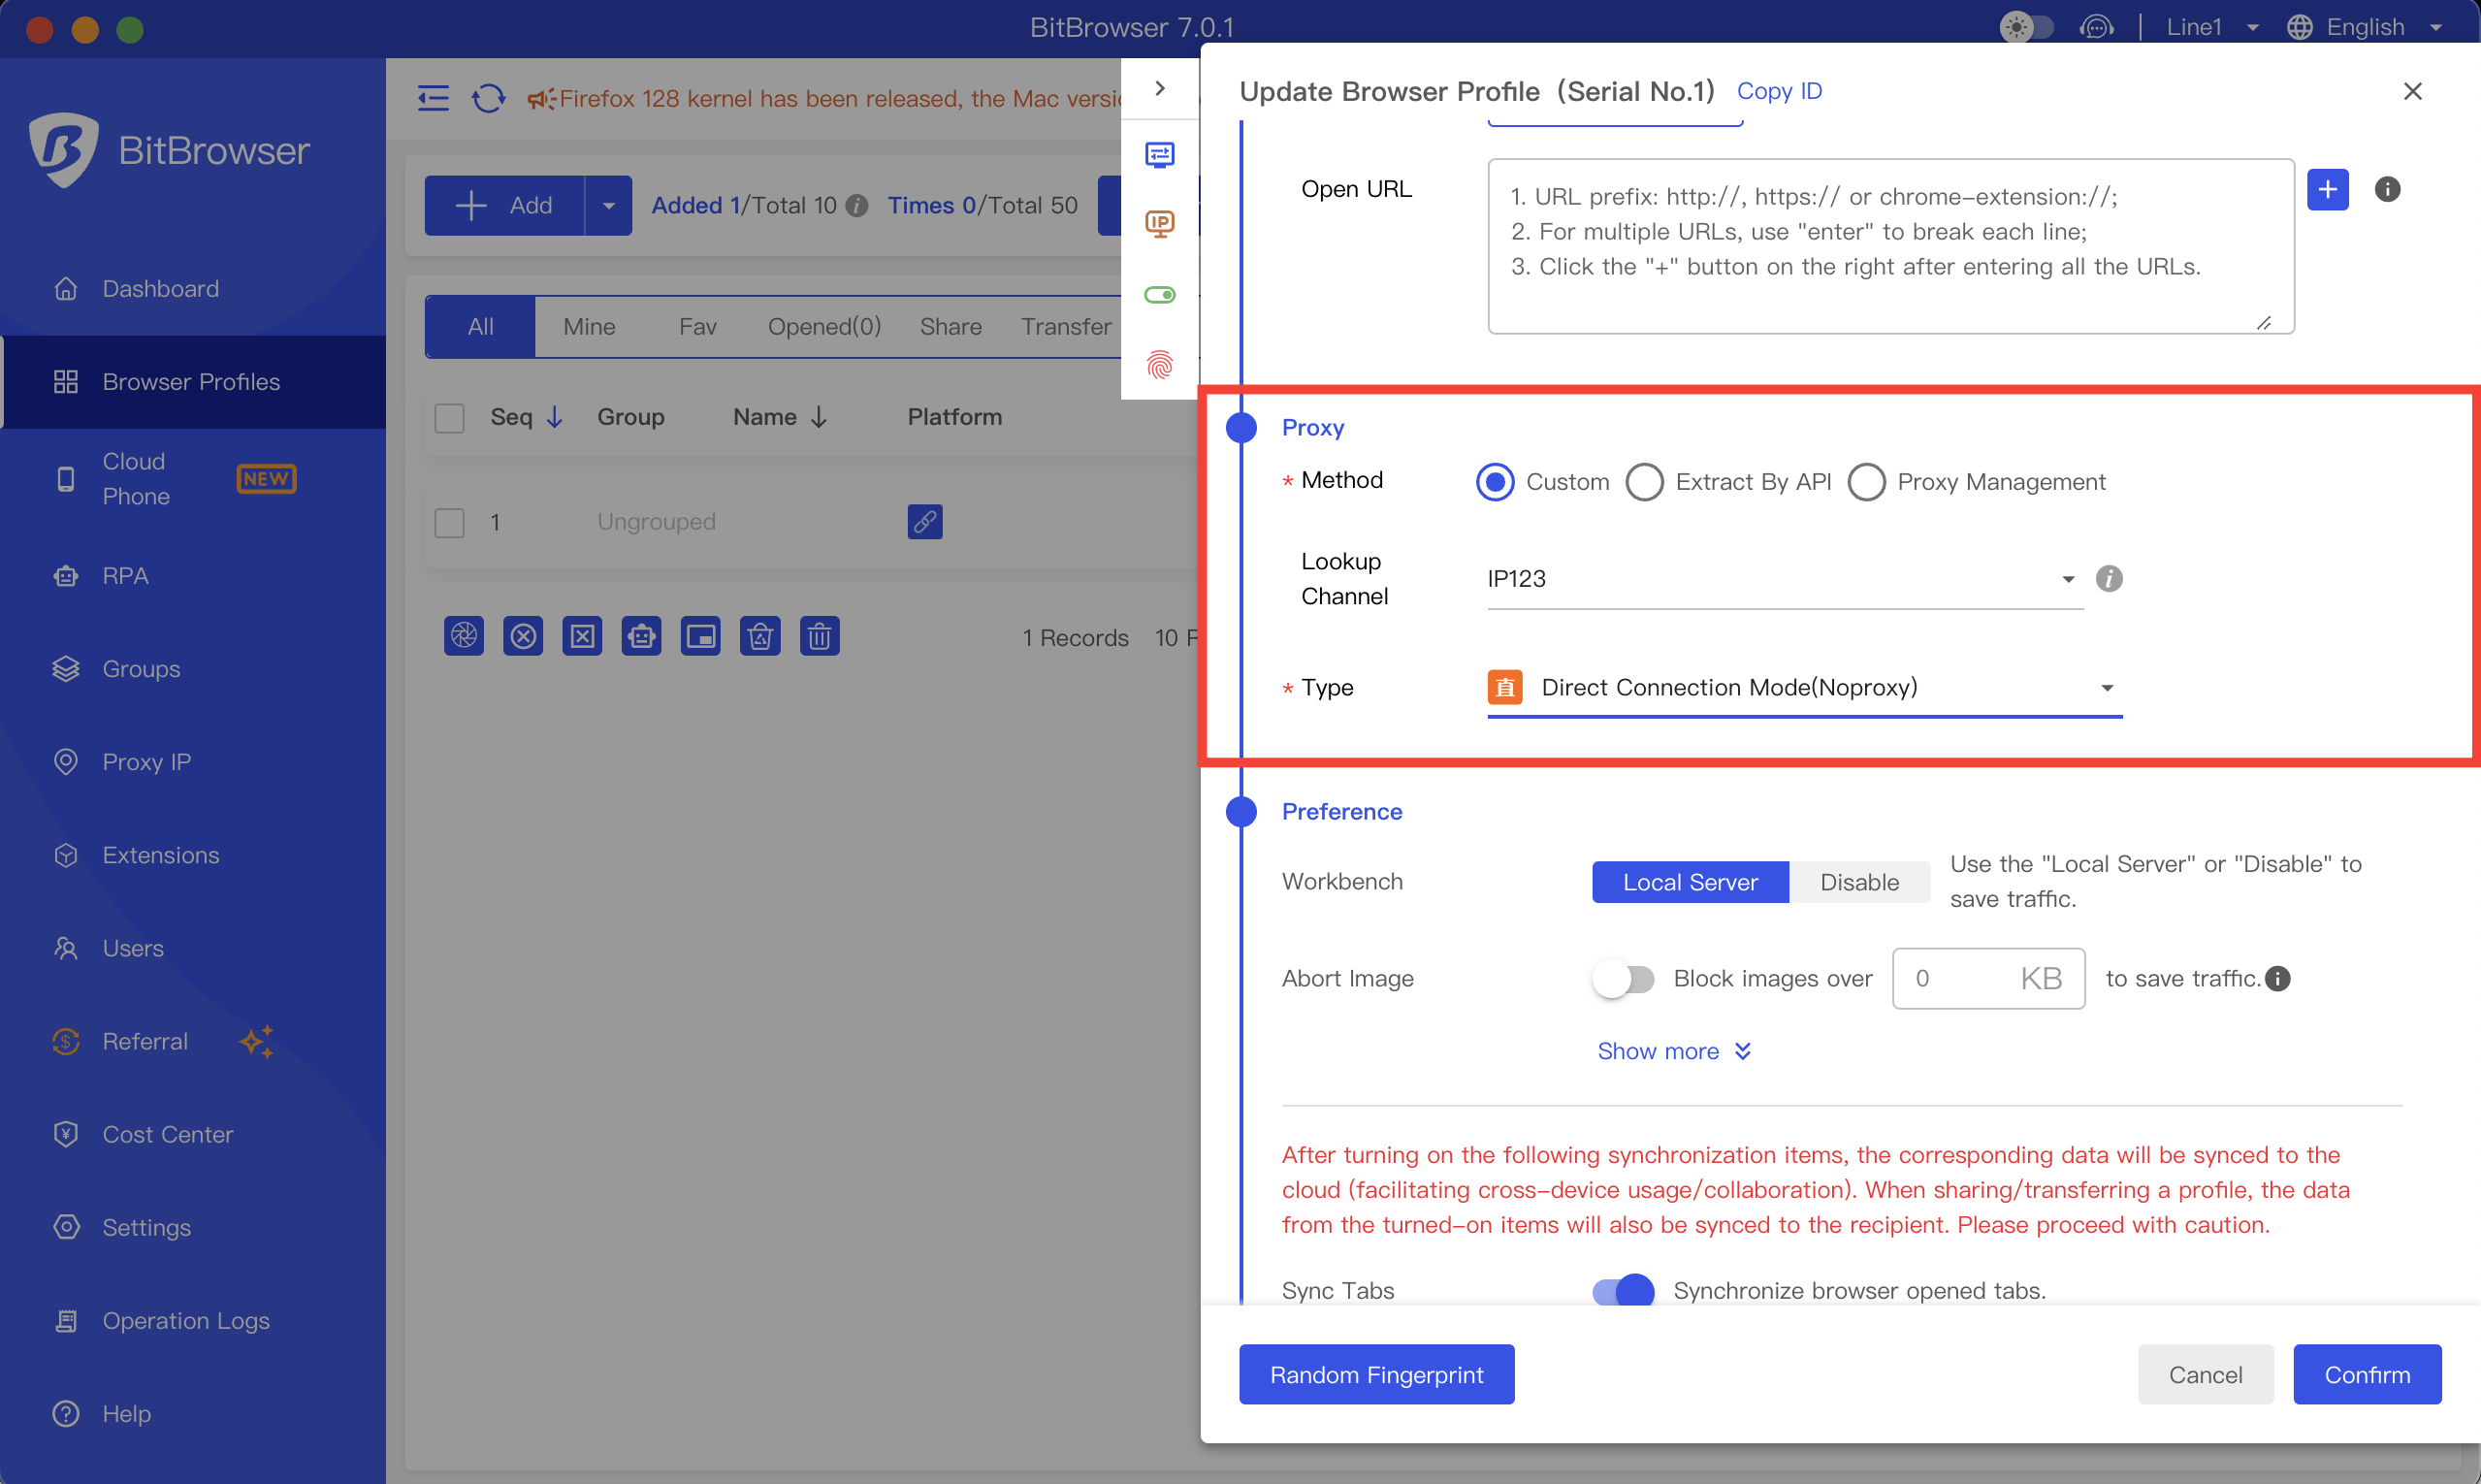Click the plus button beside Open URL

pos(2328,189)
